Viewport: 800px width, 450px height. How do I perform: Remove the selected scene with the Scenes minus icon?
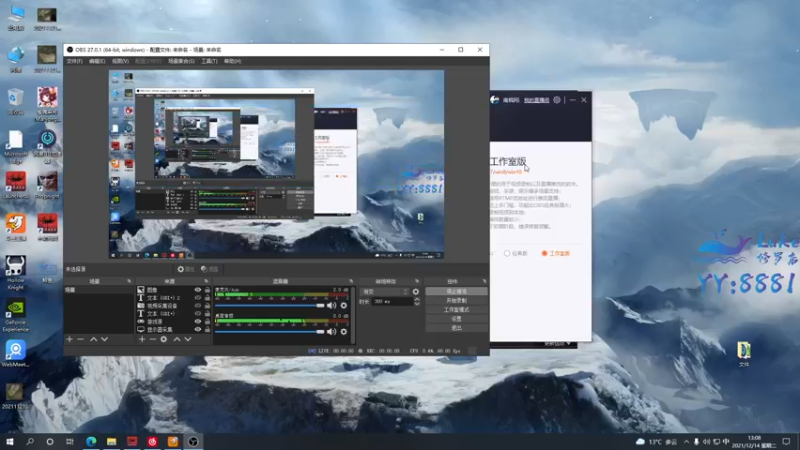tap(81, 339)
